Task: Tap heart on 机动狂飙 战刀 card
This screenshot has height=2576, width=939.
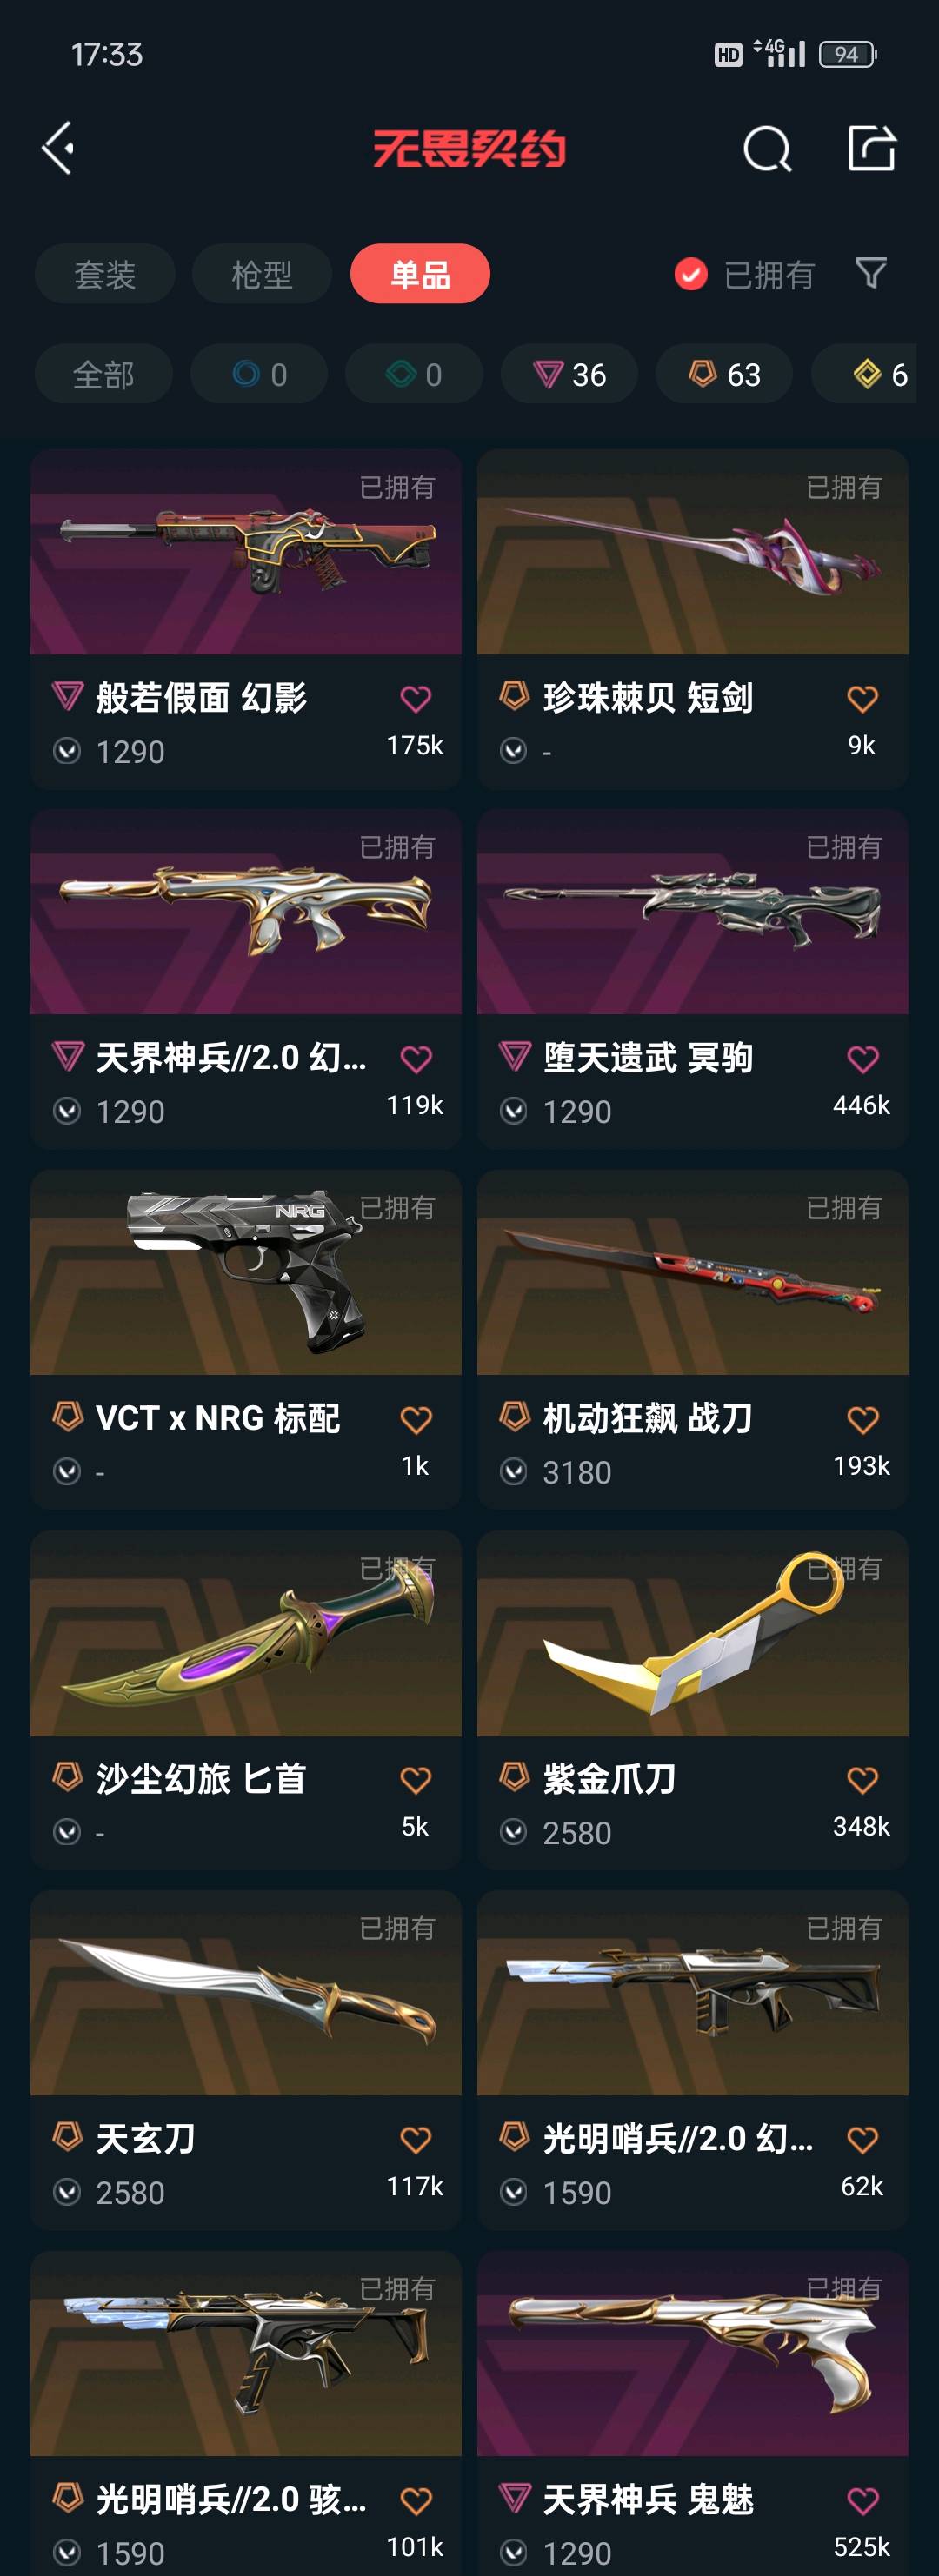Action: tap(862, 1419)
